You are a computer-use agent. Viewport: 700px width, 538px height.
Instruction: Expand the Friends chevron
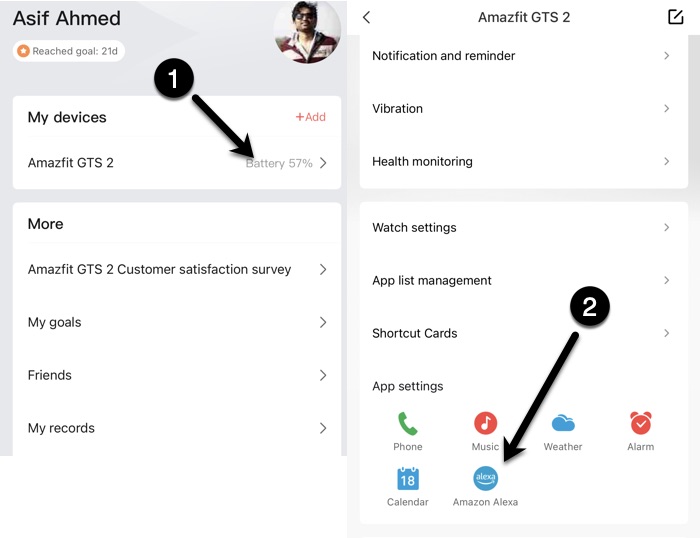pos(323,375)
